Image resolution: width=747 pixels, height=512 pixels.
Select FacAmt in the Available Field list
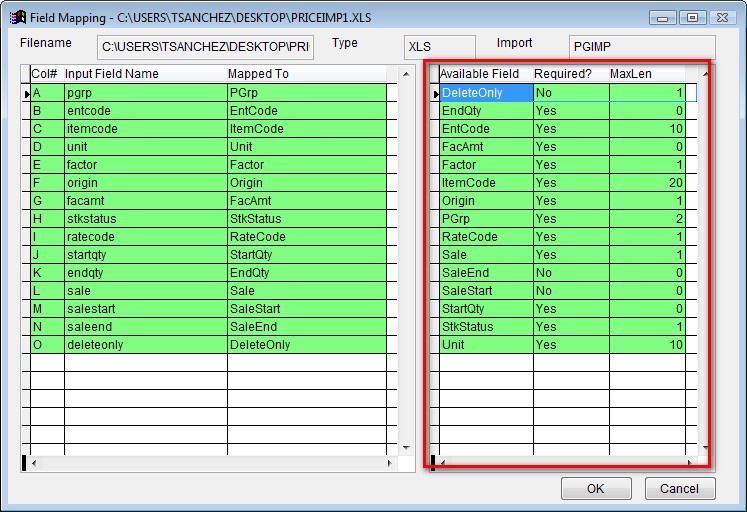[486, 147]
